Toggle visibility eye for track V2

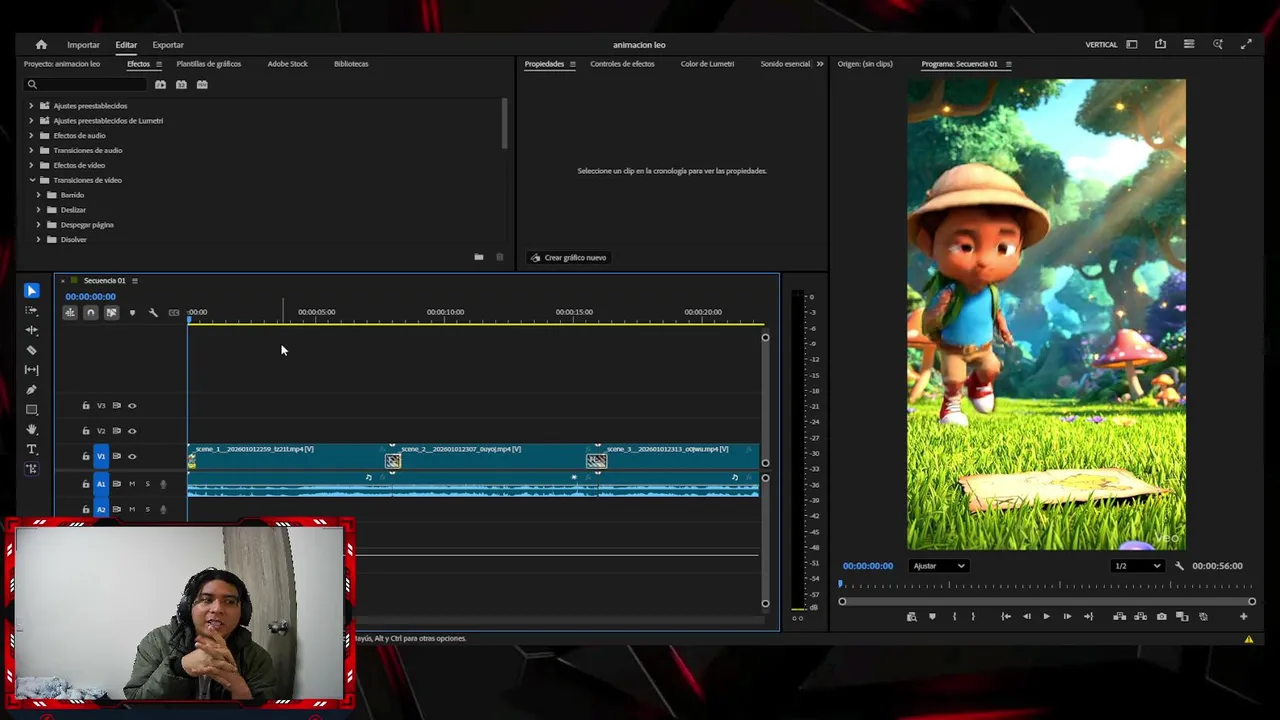pyautogui.click(x=132, y=431)
